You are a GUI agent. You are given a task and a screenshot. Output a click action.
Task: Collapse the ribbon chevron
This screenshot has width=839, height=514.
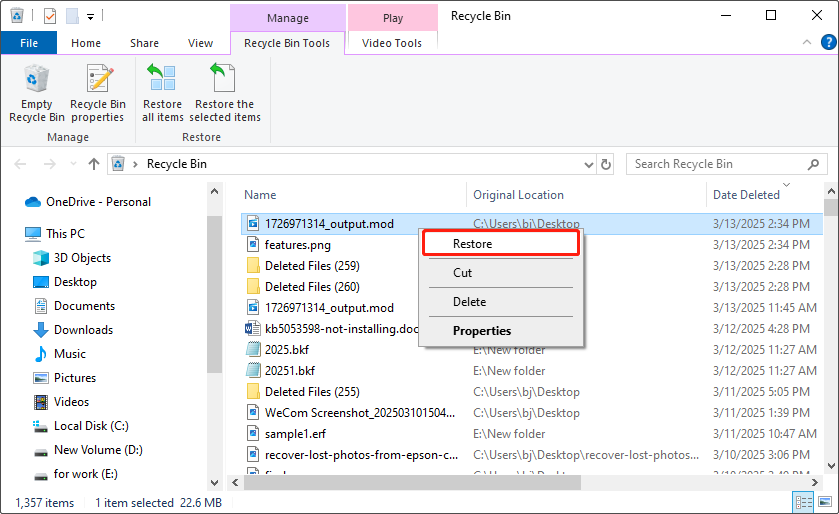coord(807,42)
